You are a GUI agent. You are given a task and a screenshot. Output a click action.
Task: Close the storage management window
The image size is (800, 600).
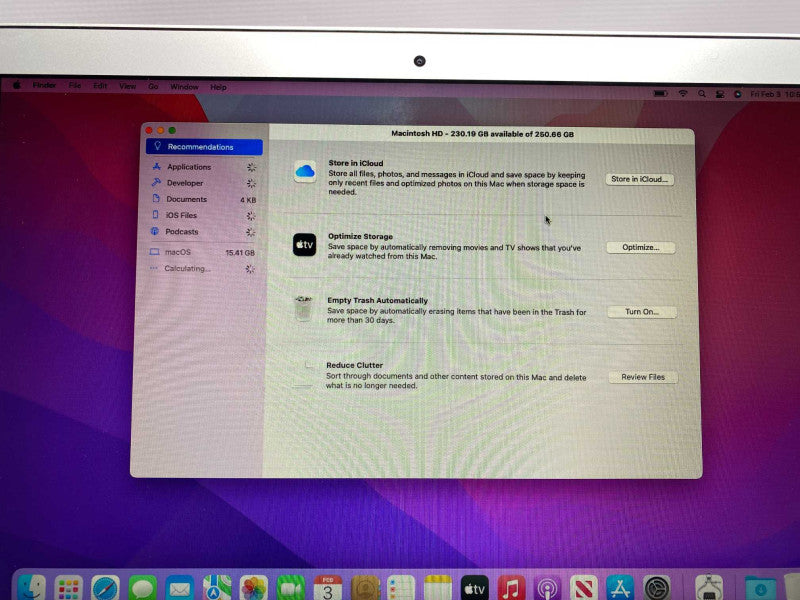(149, 131)
